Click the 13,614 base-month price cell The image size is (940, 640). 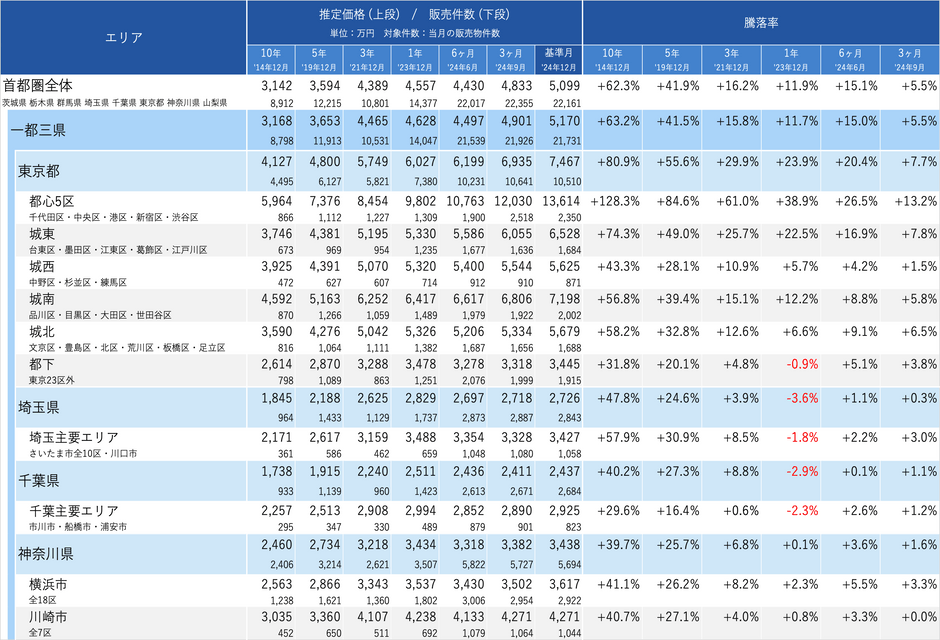pos(561,202)
